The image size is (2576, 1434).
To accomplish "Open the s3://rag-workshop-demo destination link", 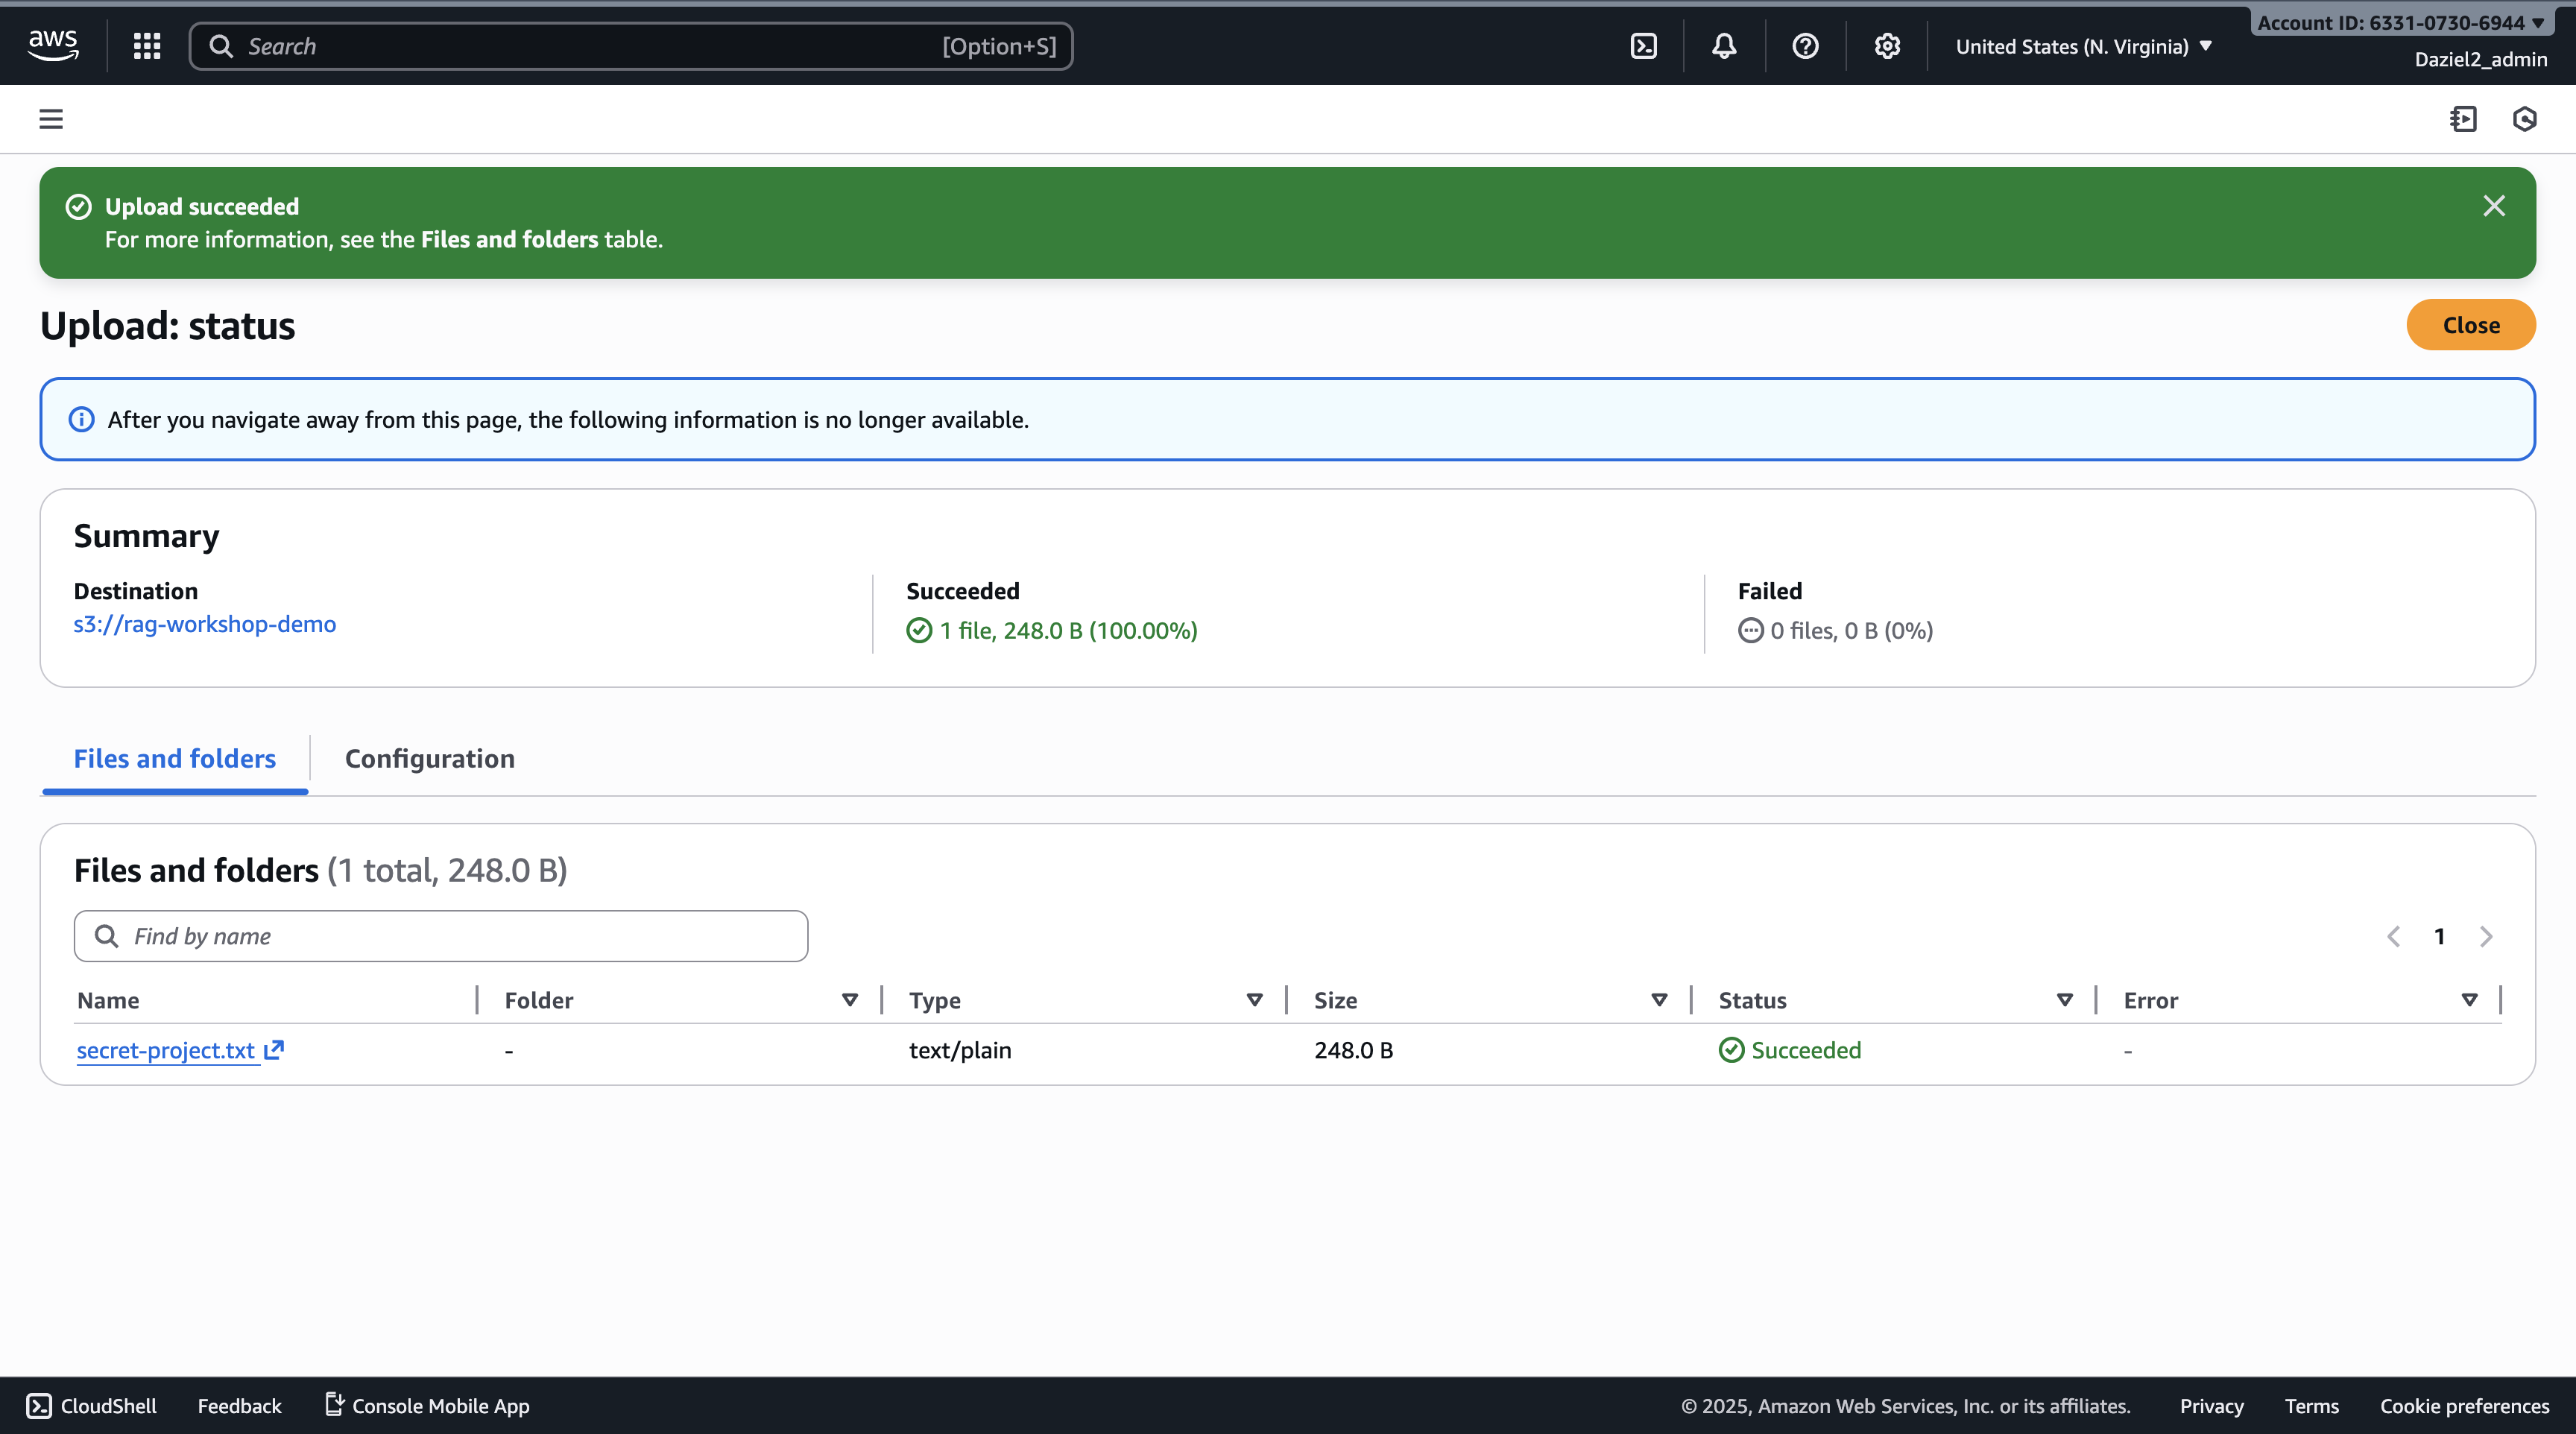I will pyautogui.click(x=204, y=623).
